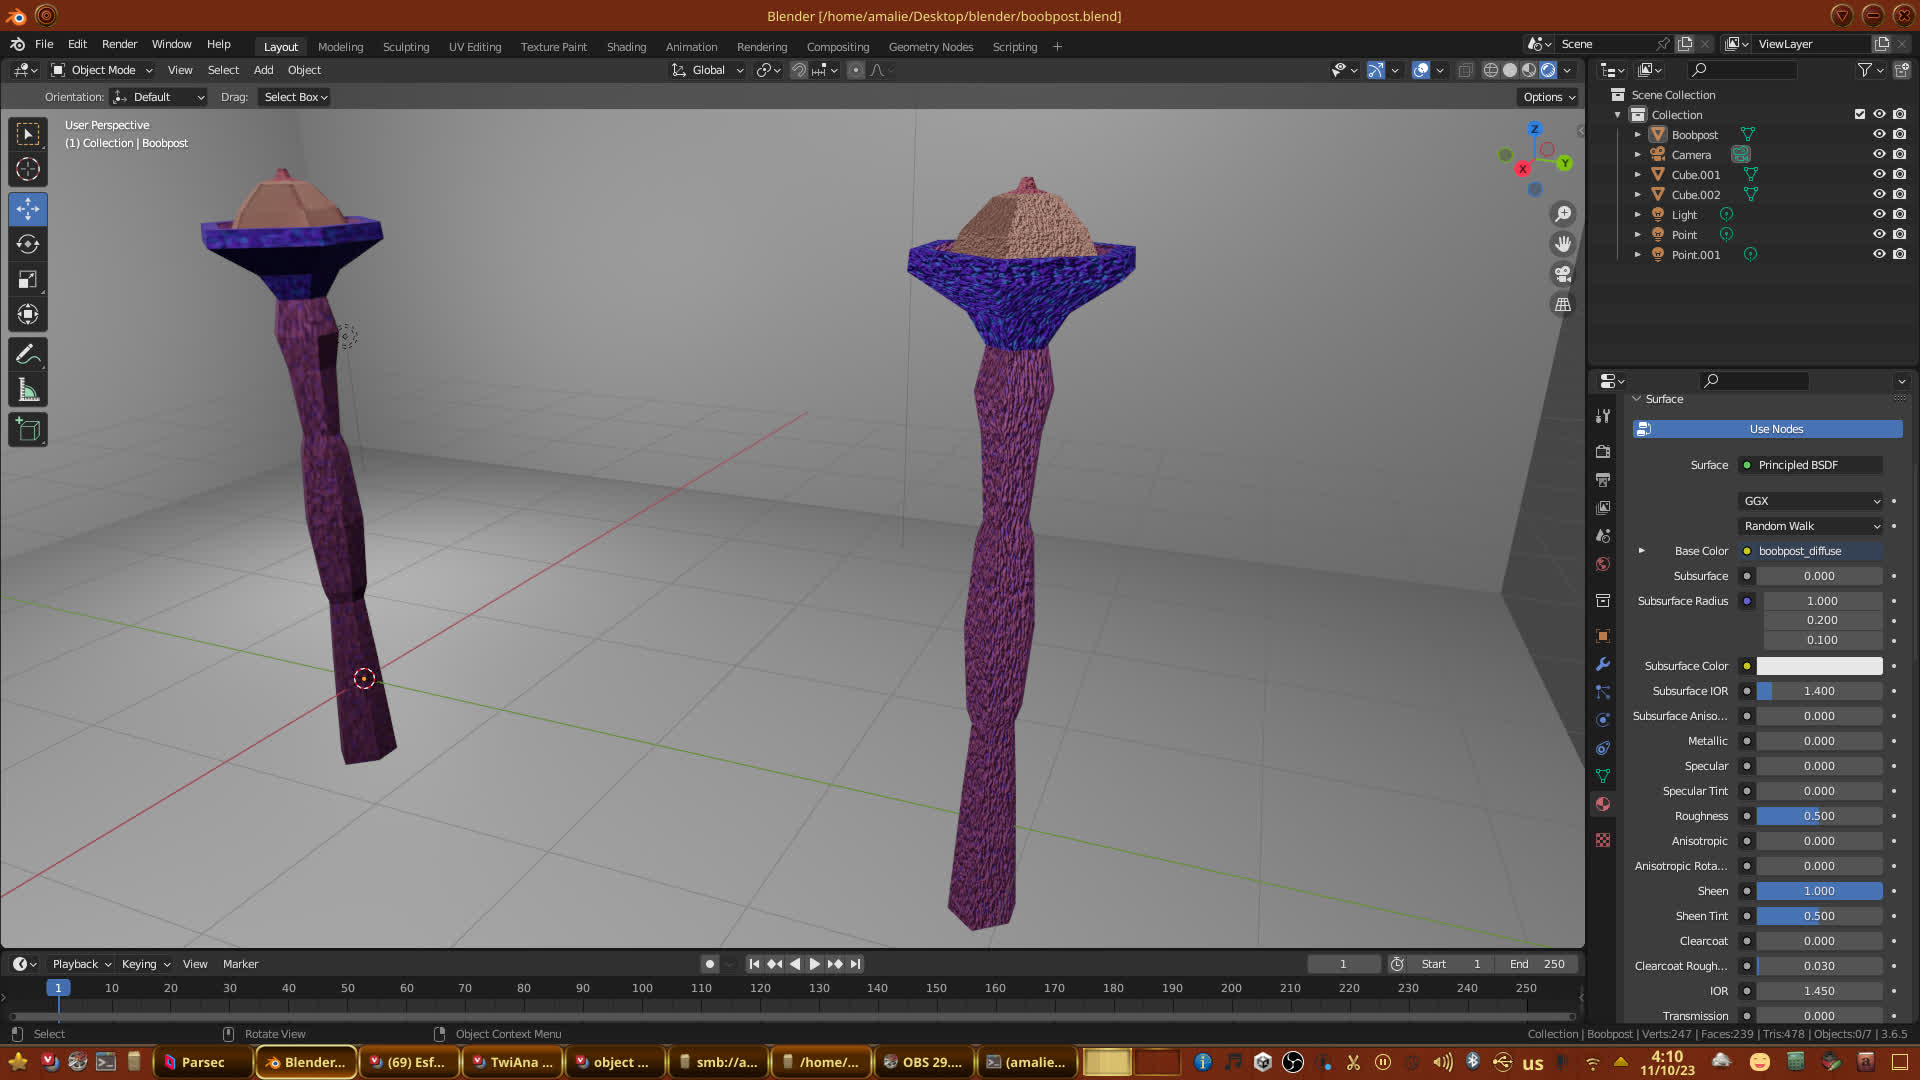Select the Measure ruler tool
The height and width of the screenshot is (1080, 1920).
28,391
